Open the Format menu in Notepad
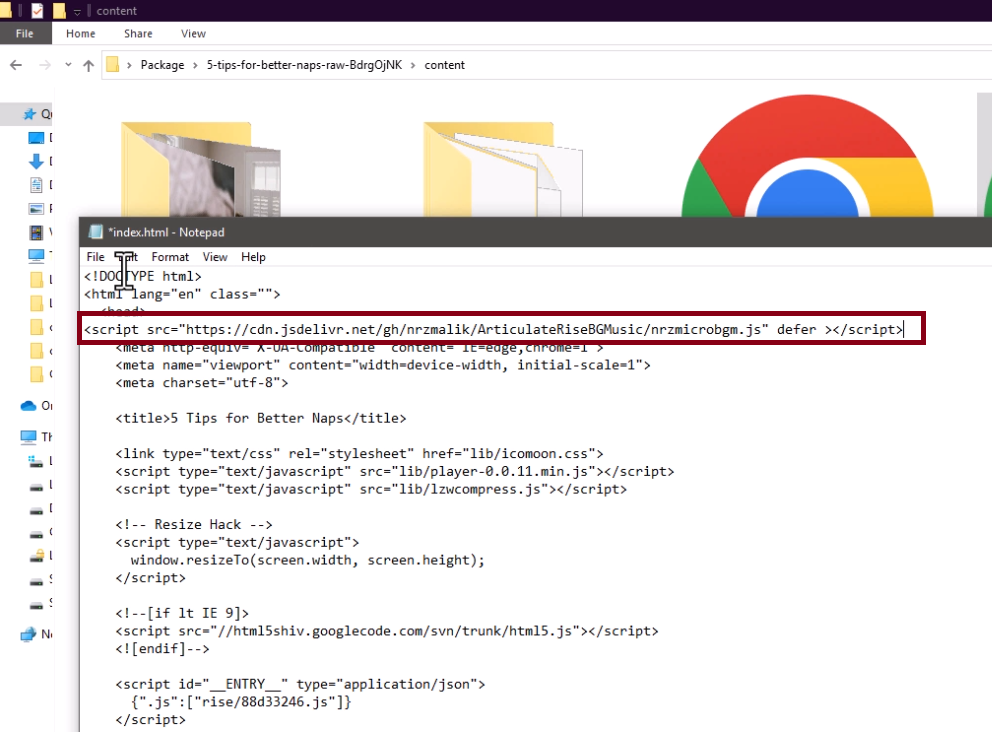The height and width of the screenshot is (732, 992). coord(170,257)
